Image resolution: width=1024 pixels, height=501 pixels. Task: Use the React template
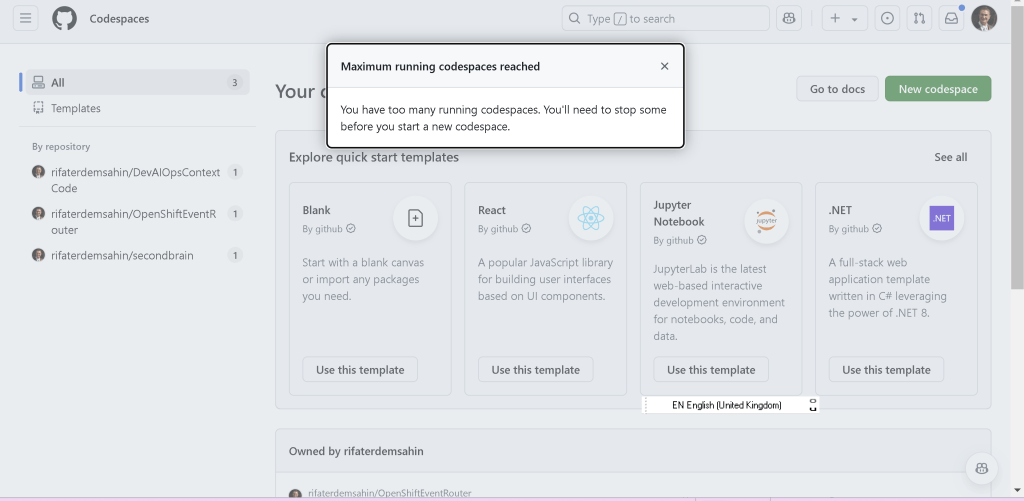(x=536, y=370)
